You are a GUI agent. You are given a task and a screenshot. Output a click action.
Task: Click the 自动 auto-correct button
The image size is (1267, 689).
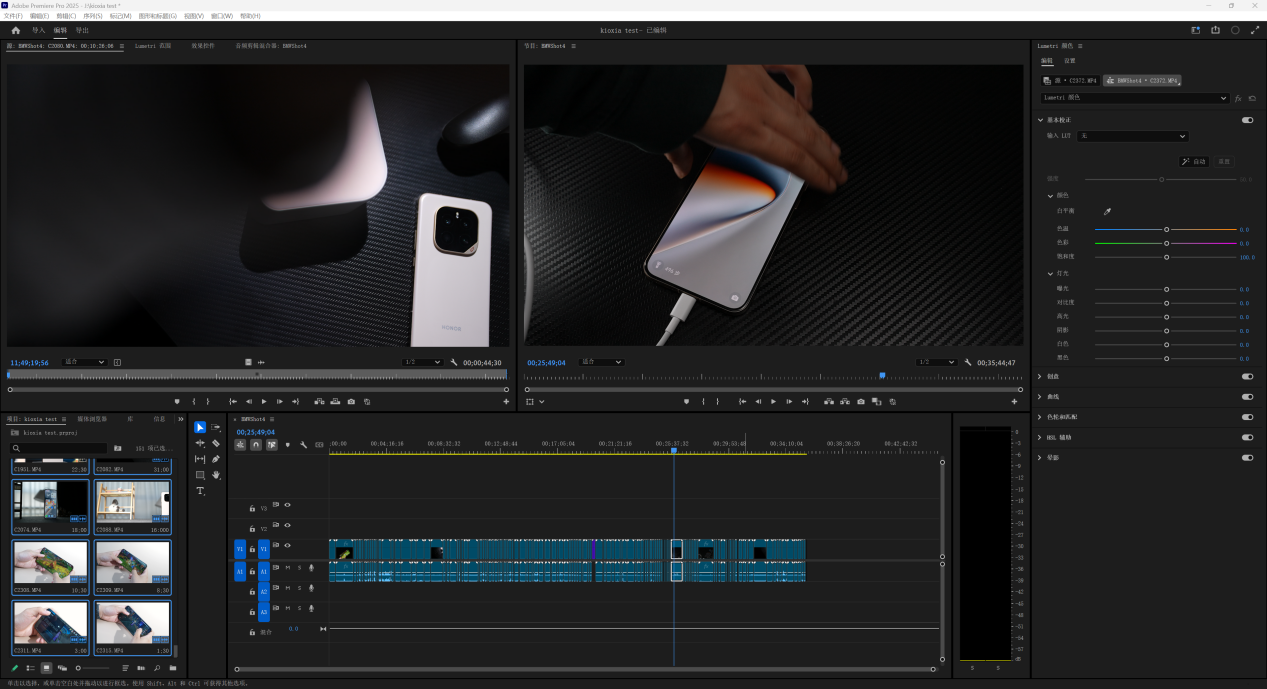coord(1194,161)
